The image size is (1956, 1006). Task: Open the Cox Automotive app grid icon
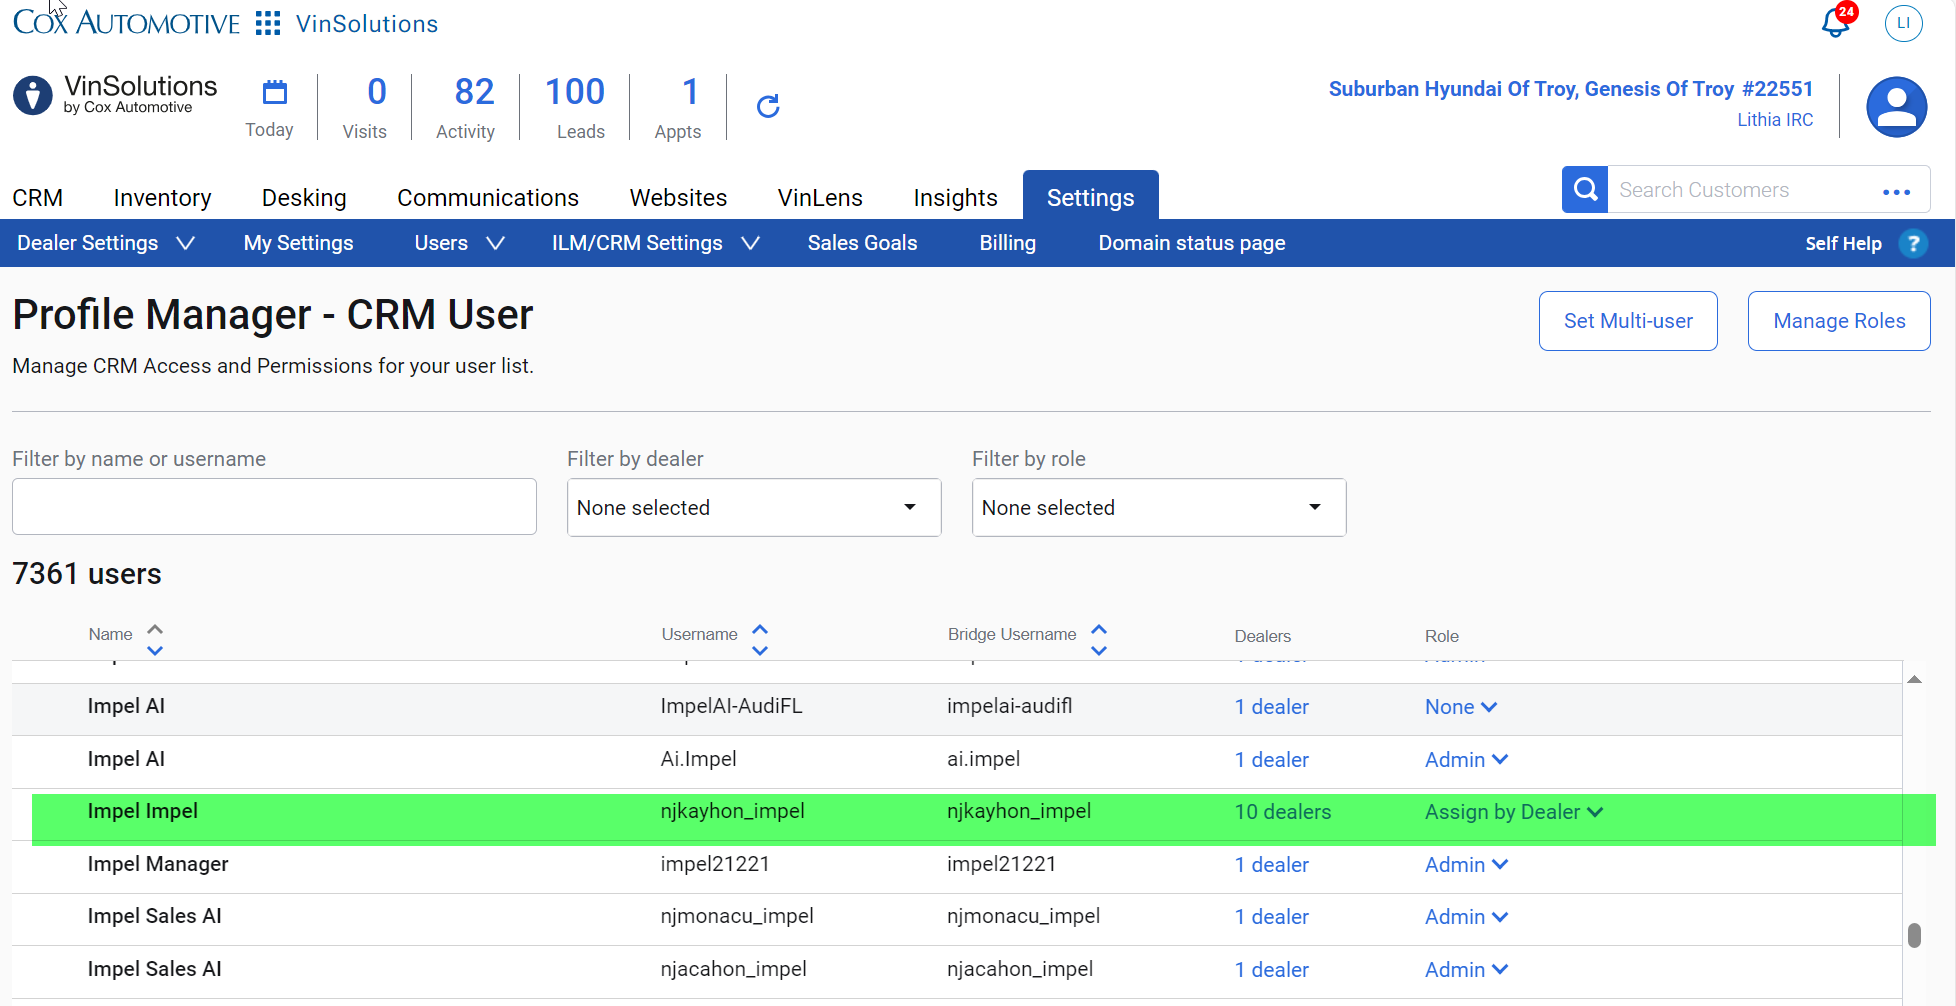[267, 23]
